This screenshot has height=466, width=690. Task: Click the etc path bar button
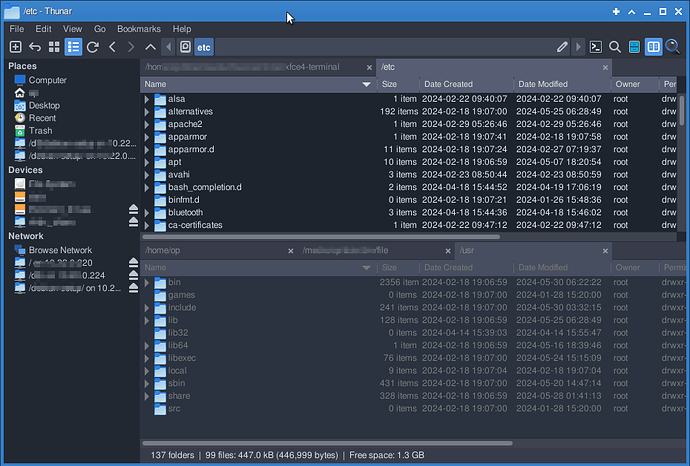pos(203,47)
